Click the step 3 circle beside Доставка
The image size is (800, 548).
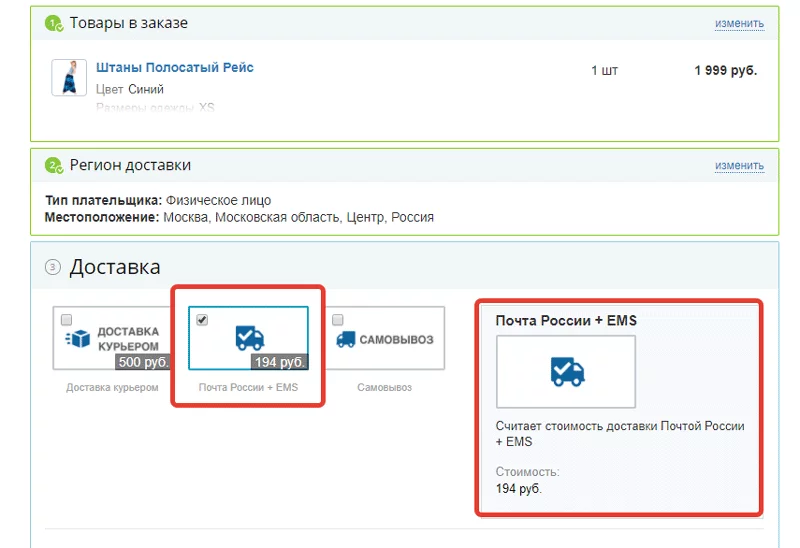tap(53, 267)
